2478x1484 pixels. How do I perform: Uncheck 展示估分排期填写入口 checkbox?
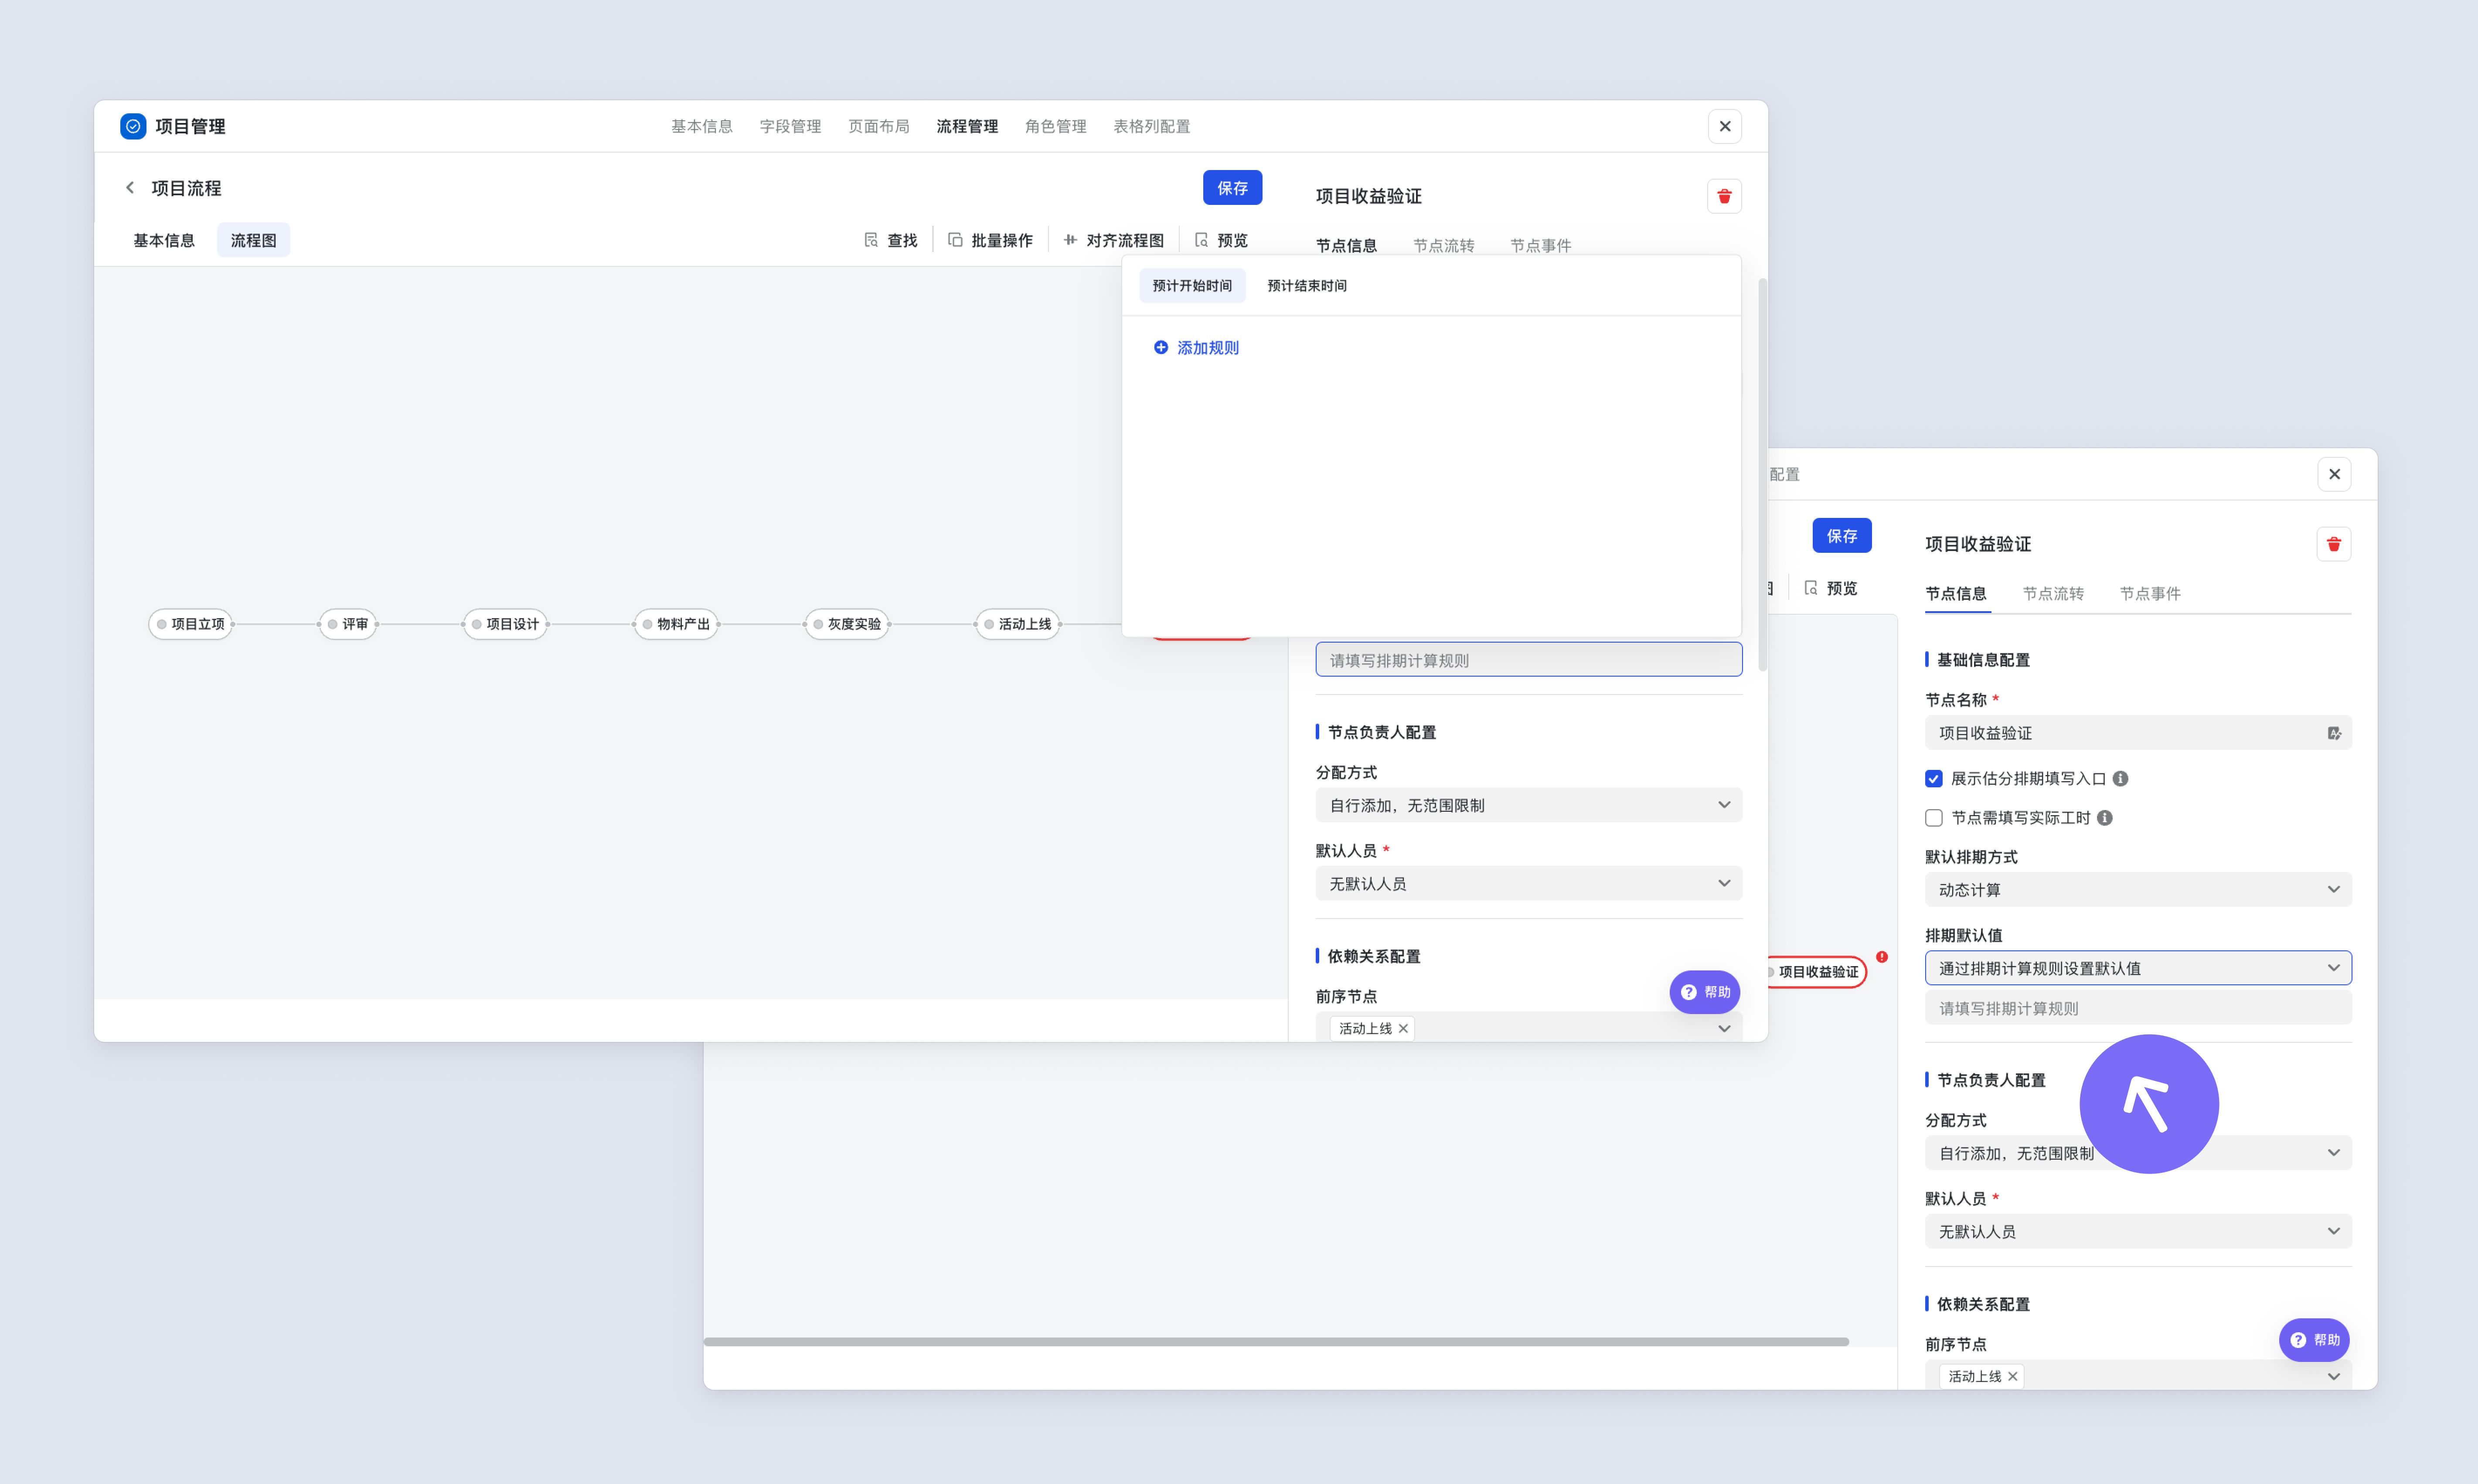coord(1934,778)
